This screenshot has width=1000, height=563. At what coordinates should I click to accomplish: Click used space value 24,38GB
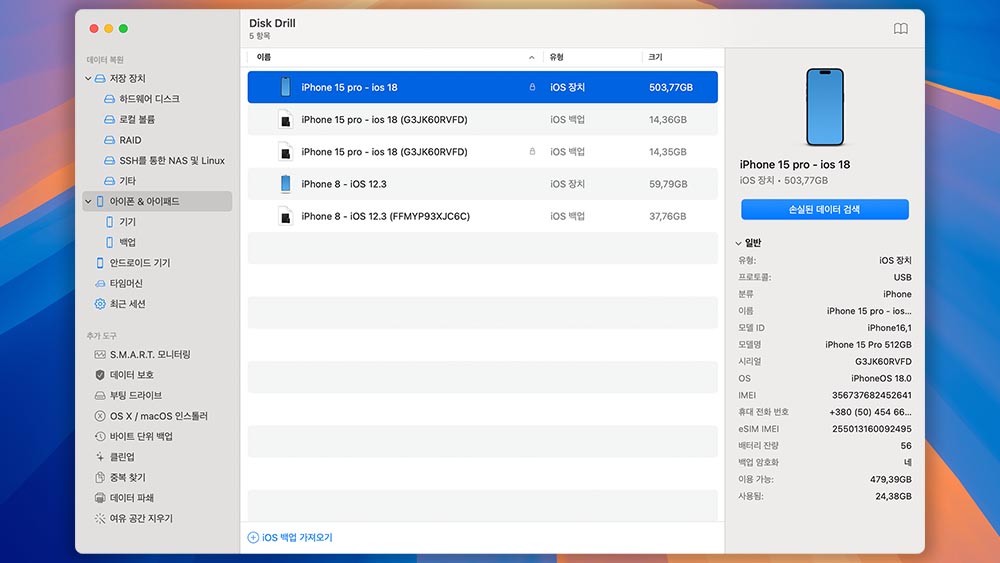coord(893,496)
